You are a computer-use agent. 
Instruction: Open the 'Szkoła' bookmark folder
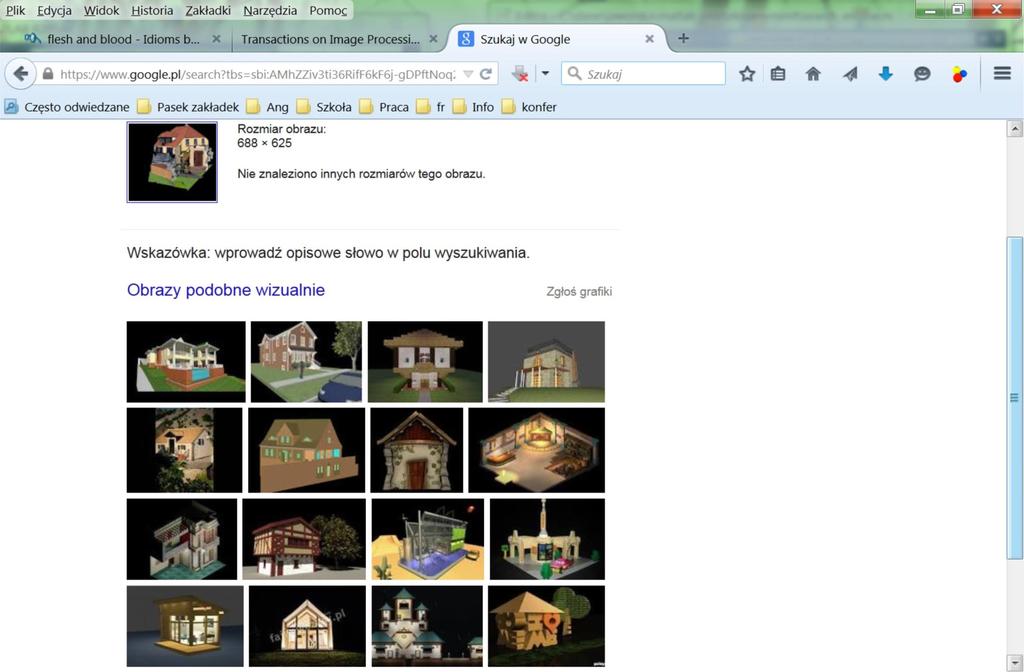tap(324, 107)
